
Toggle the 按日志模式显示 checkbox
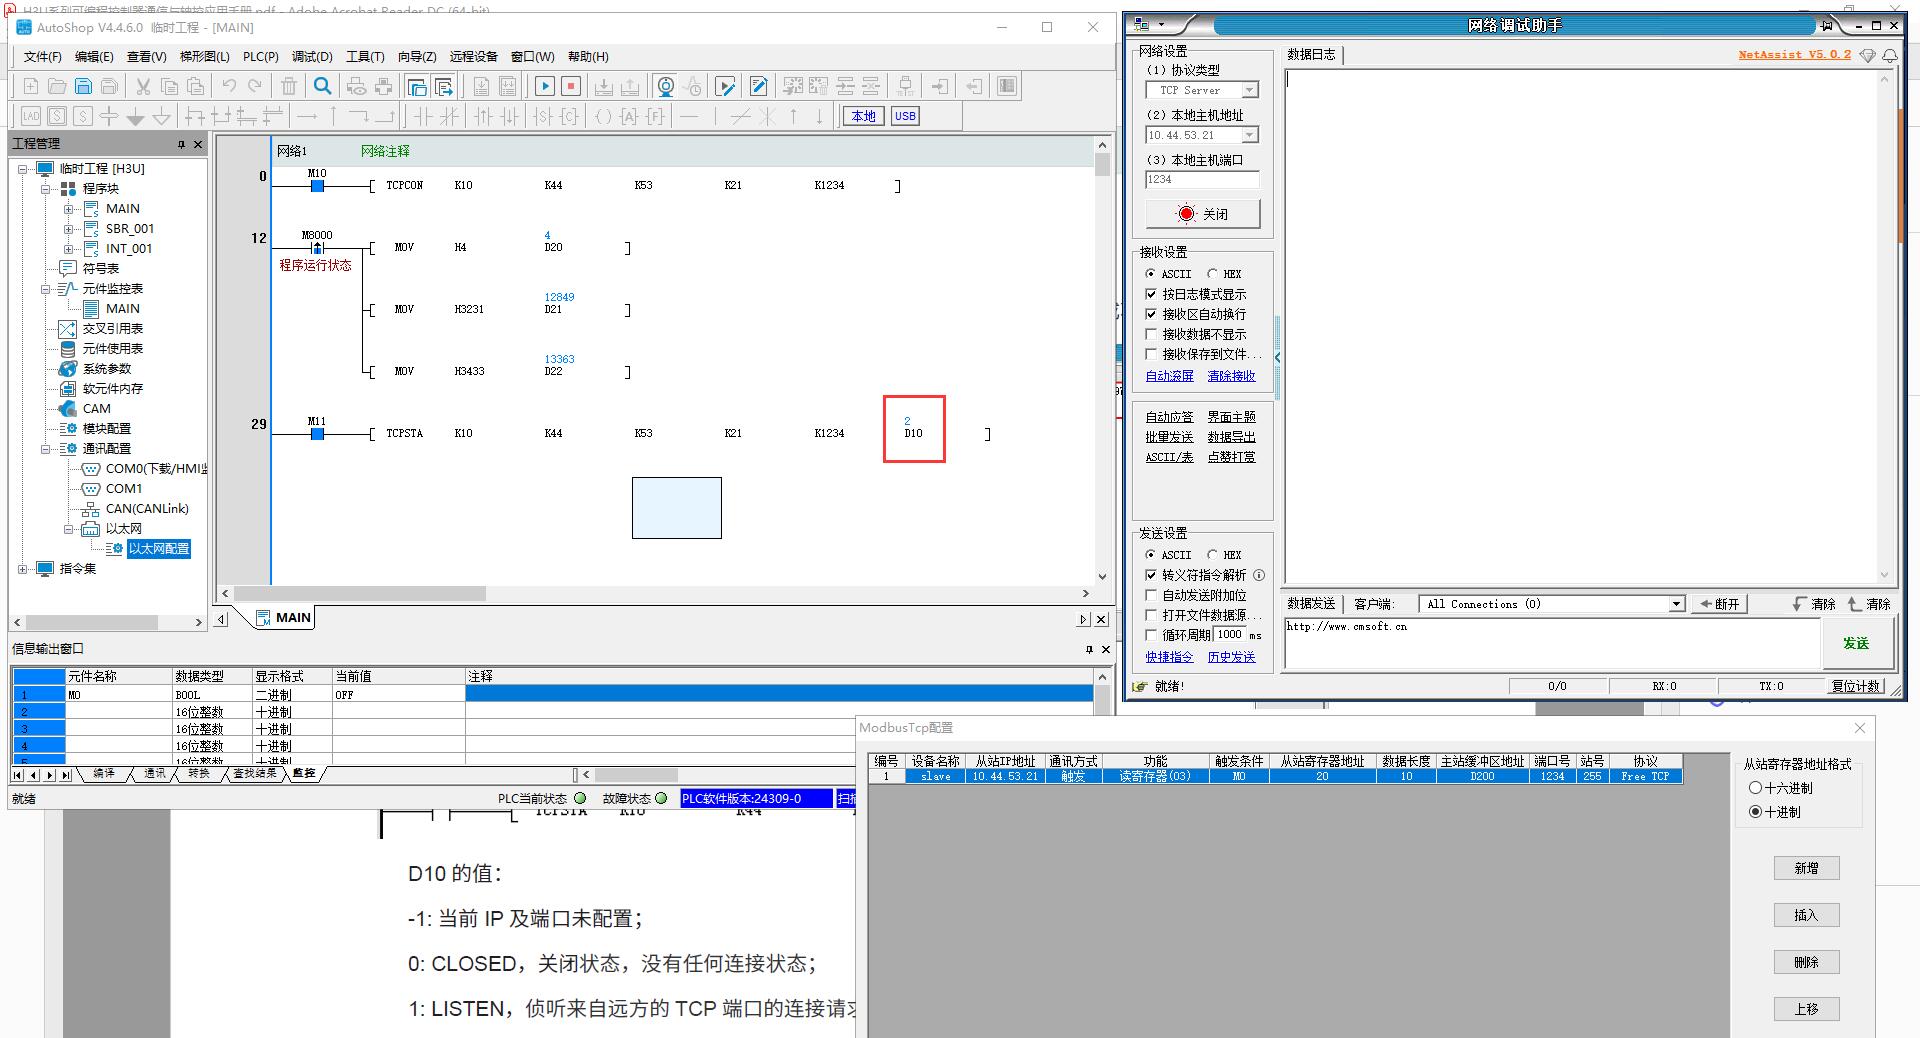coord(1151,294)
